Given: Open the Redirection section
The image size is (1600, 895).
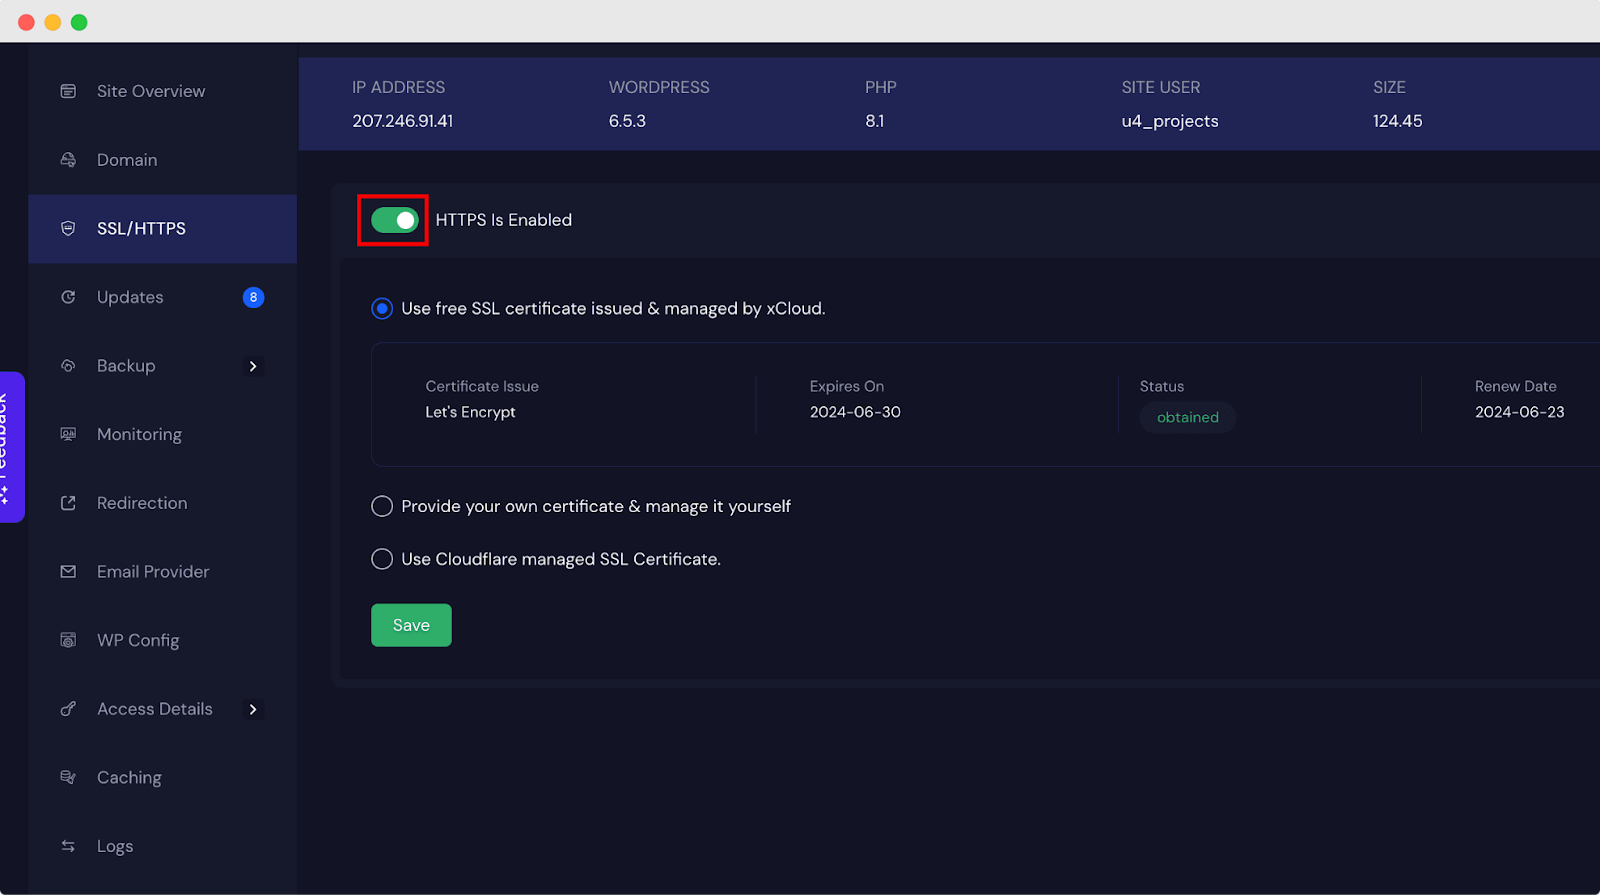Looking at the screenshot, I should 162,503.
